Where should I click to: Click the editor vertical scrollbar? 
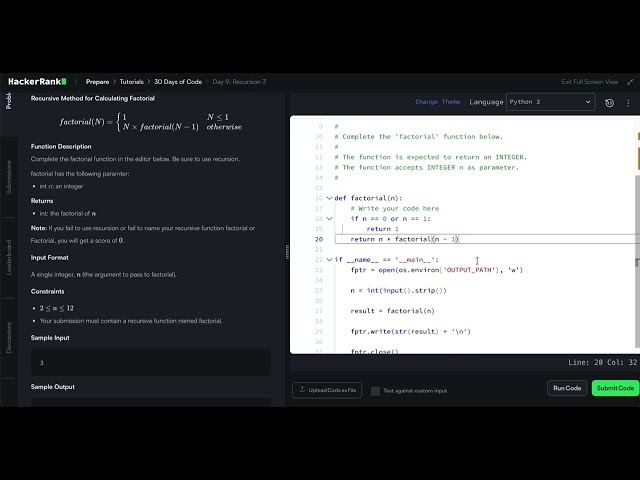(x=637, y=261)
